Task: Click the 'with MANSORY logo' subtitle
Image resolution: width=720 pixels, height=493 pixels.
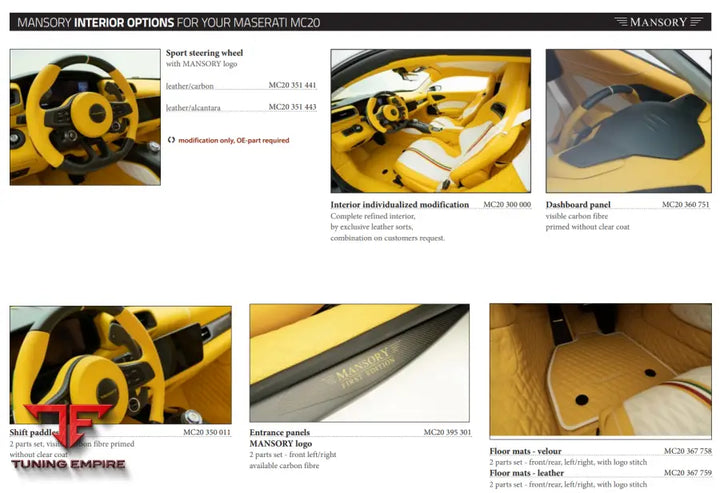Action: [x=202, y=64]
